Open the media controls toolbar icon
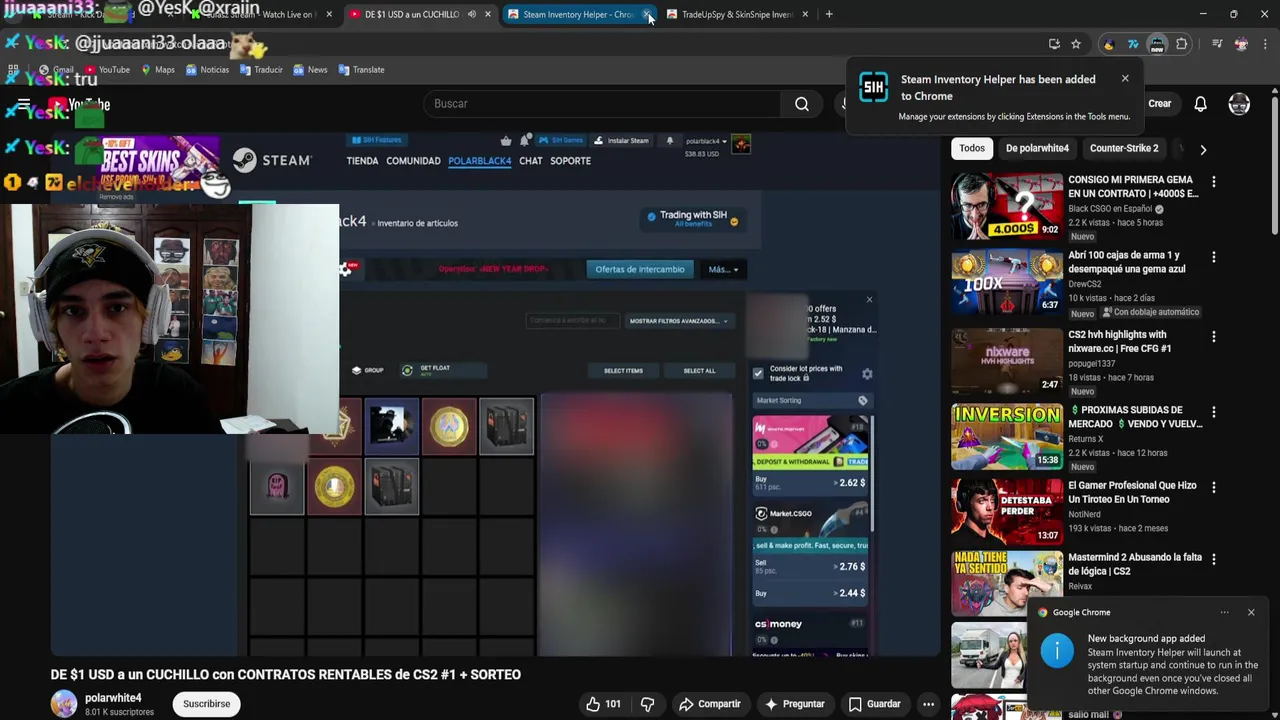 (1217, 44)
